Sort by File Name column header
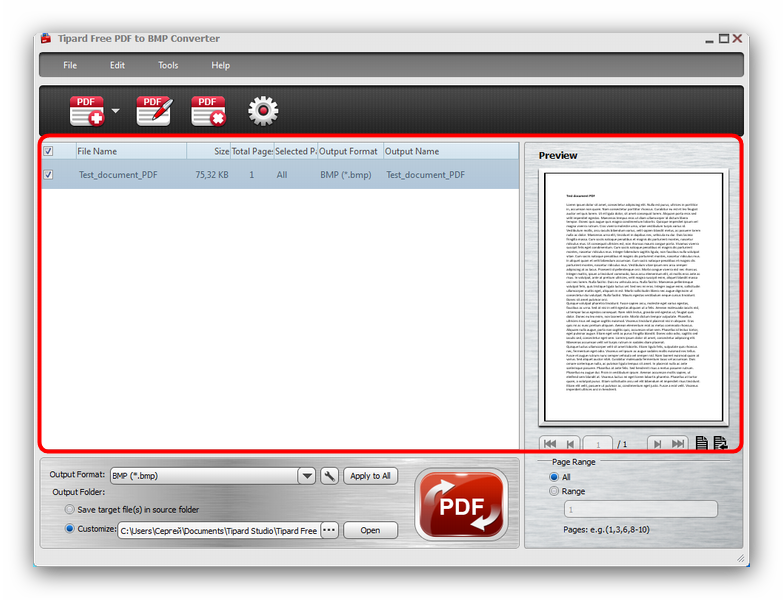Viewport: 783px width, 600px height. tap(131, 151)
